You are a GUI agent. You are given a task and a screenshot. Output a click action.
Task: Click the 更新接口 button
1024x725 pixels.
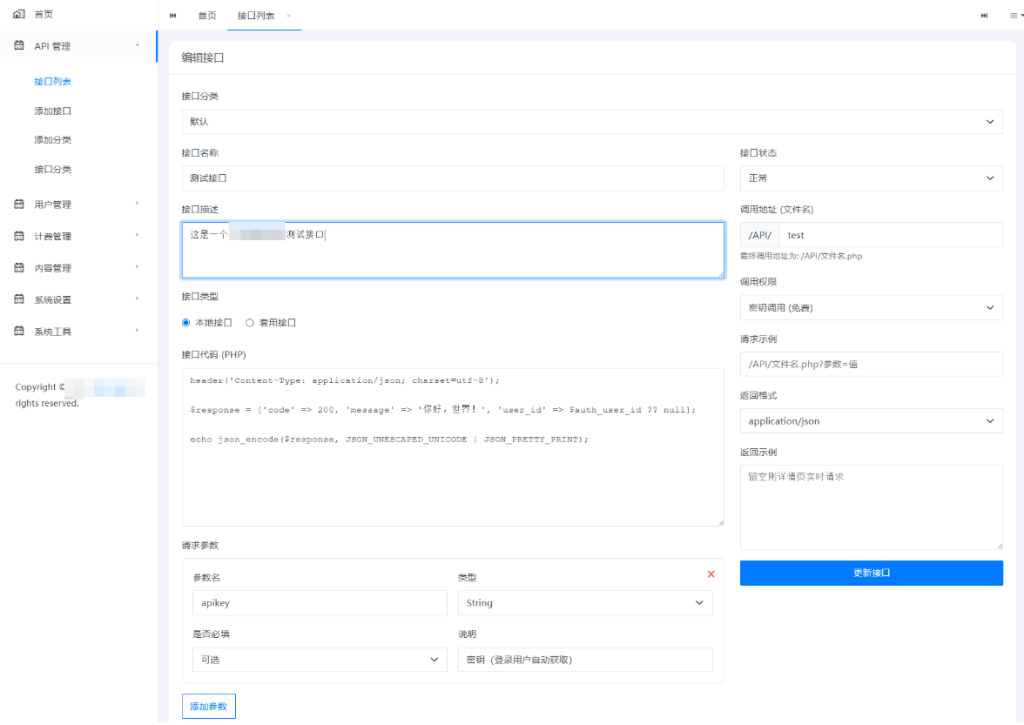[x=870, y=573]
